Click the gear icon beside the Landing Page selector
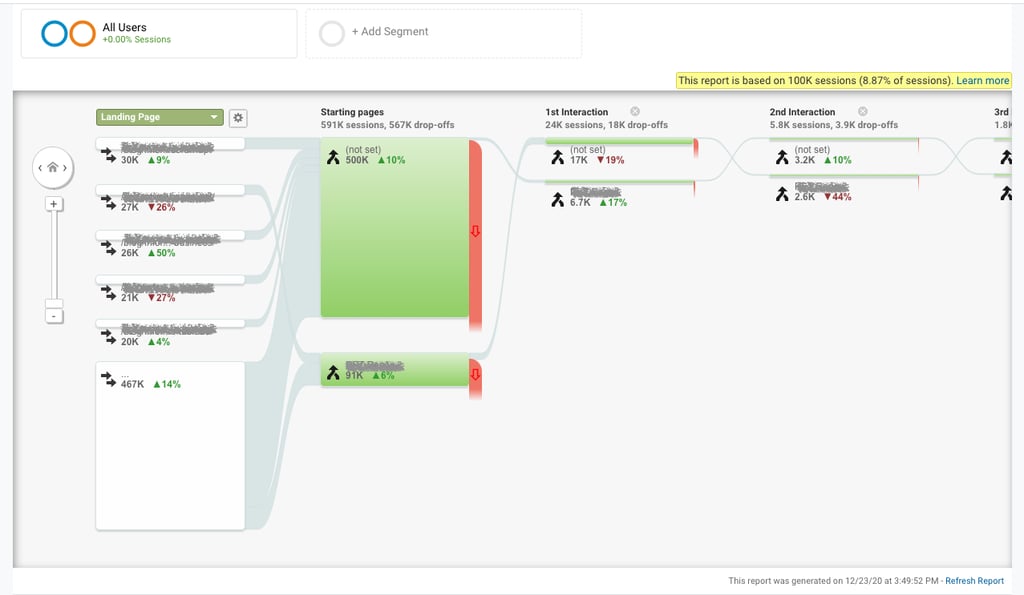 point(238,117)
